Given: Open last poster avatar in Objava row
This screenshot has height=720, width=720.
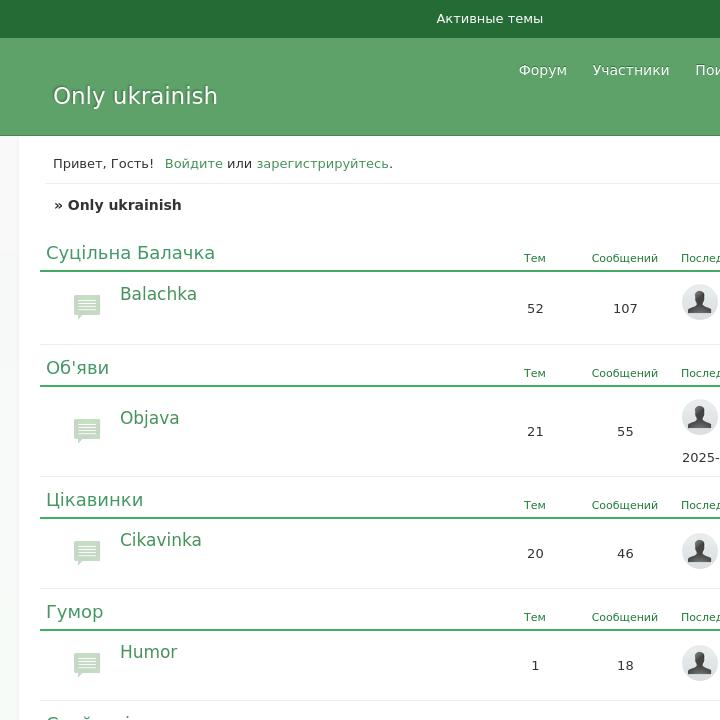Looking at the screenshot, I should [699, 417].
